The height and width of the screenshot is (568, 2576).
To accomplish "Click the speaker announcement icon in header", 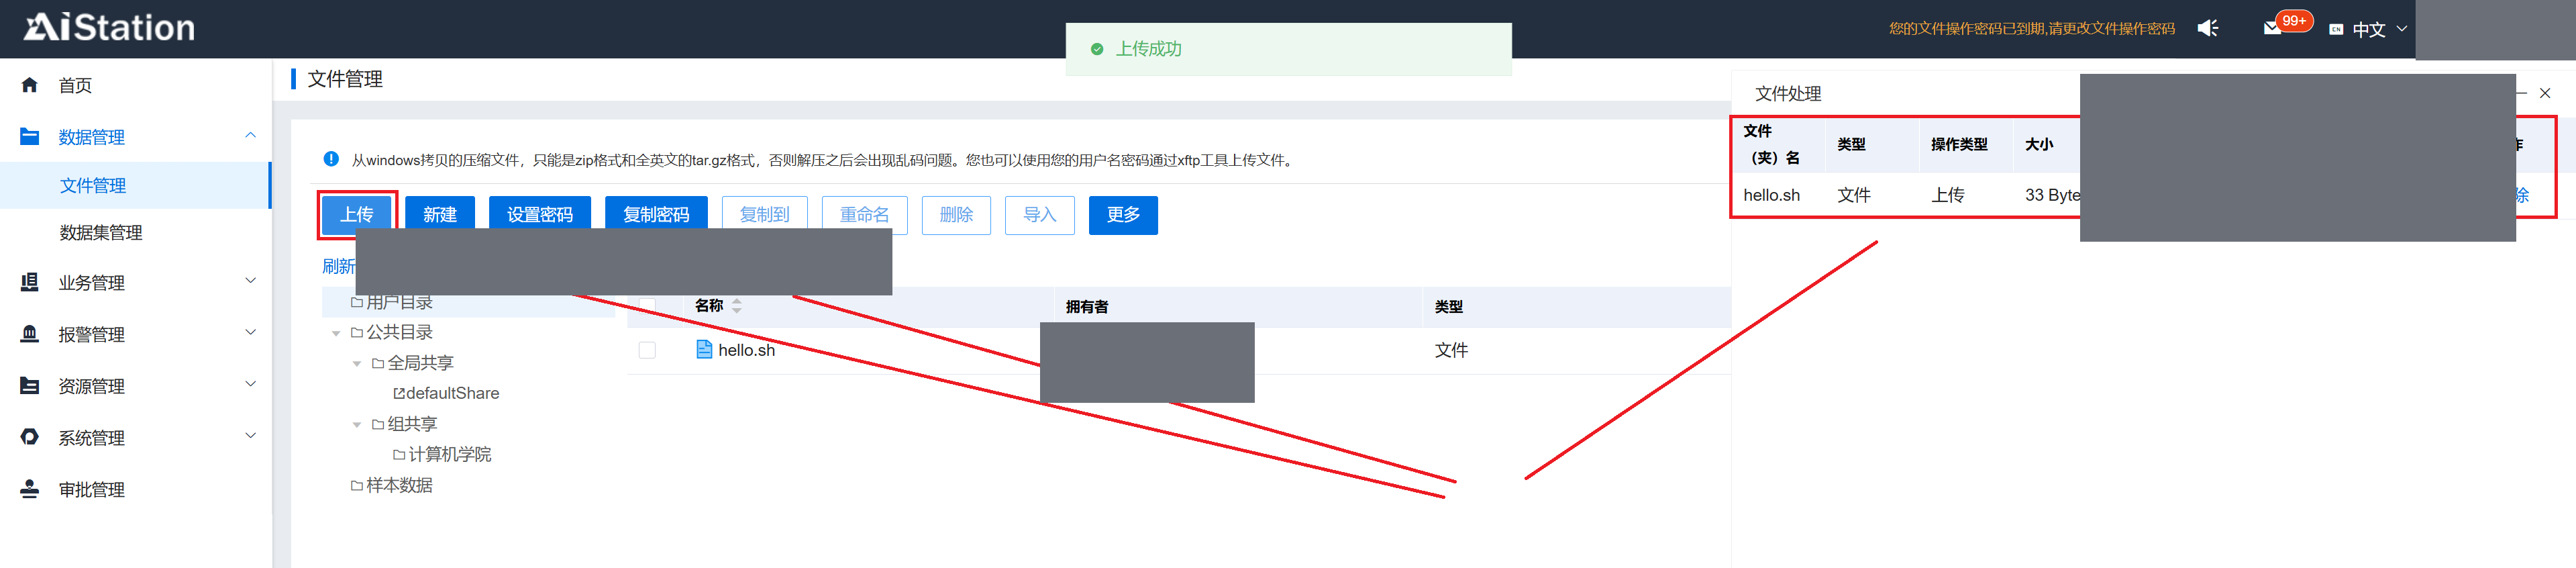I will coord(2208,28).
